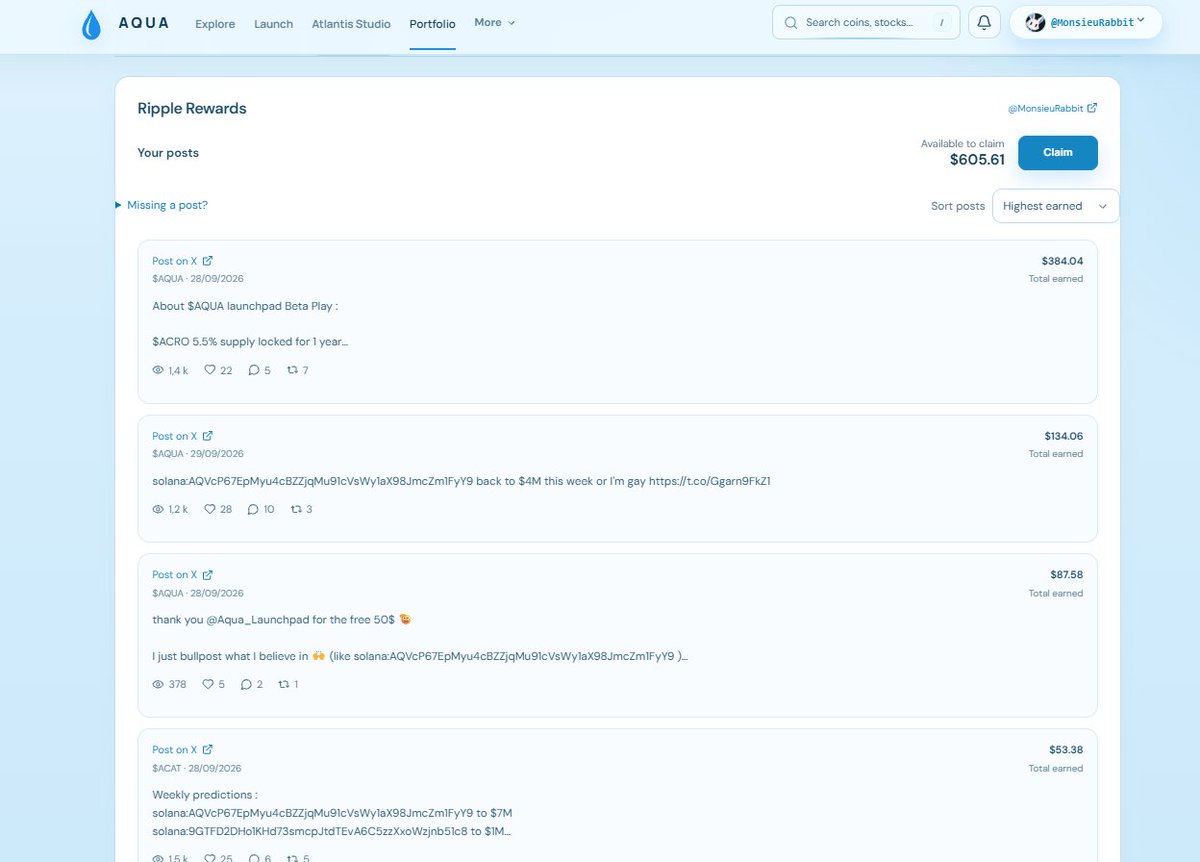Click the "$ACAT · 28/09/2026" post date line
Screen dimensions: 1200x862
pyautogui.click(x=197, y=768)
